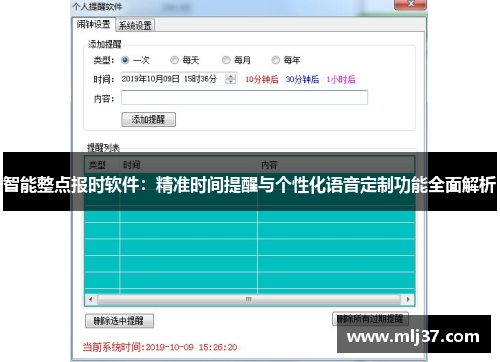Set reminder to 10分钟后

tap(262, 79)
